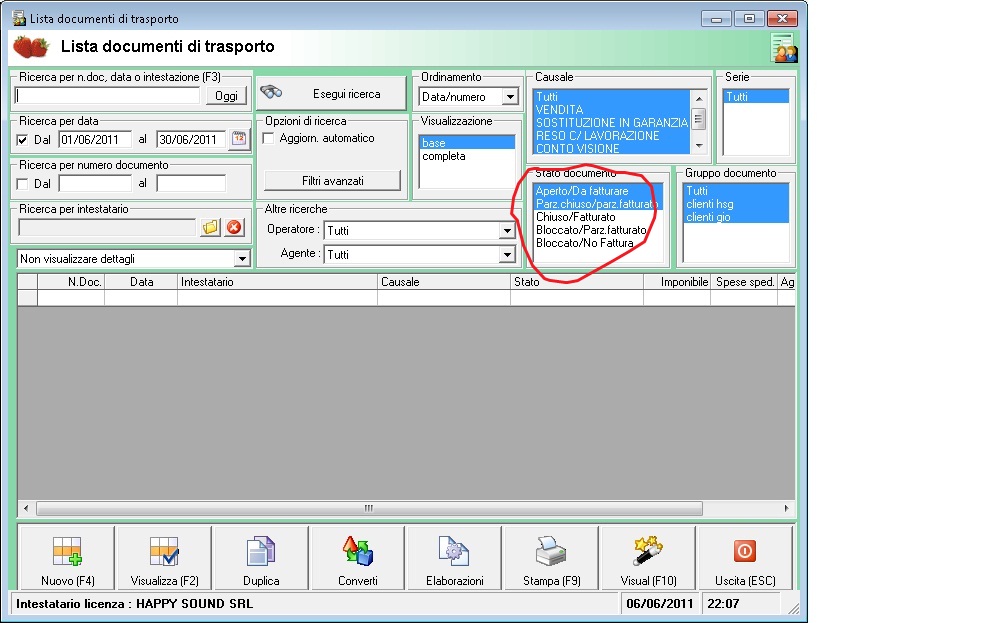
Task: Click Causale list scroll down arrow
Action: pyautogui.click(x=699, y=145)
